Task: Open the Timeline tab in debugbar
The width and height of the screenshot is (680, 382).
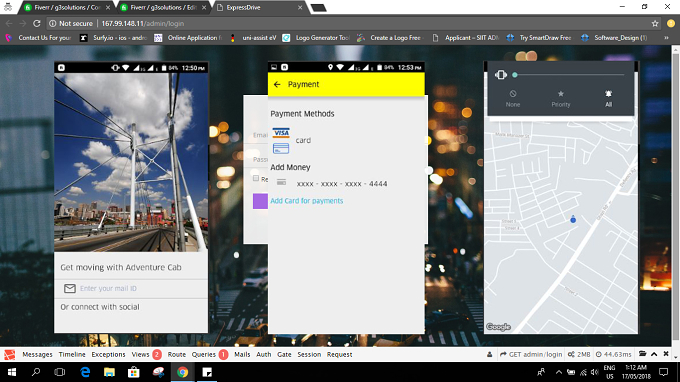Action: click(x=72, y=355)
